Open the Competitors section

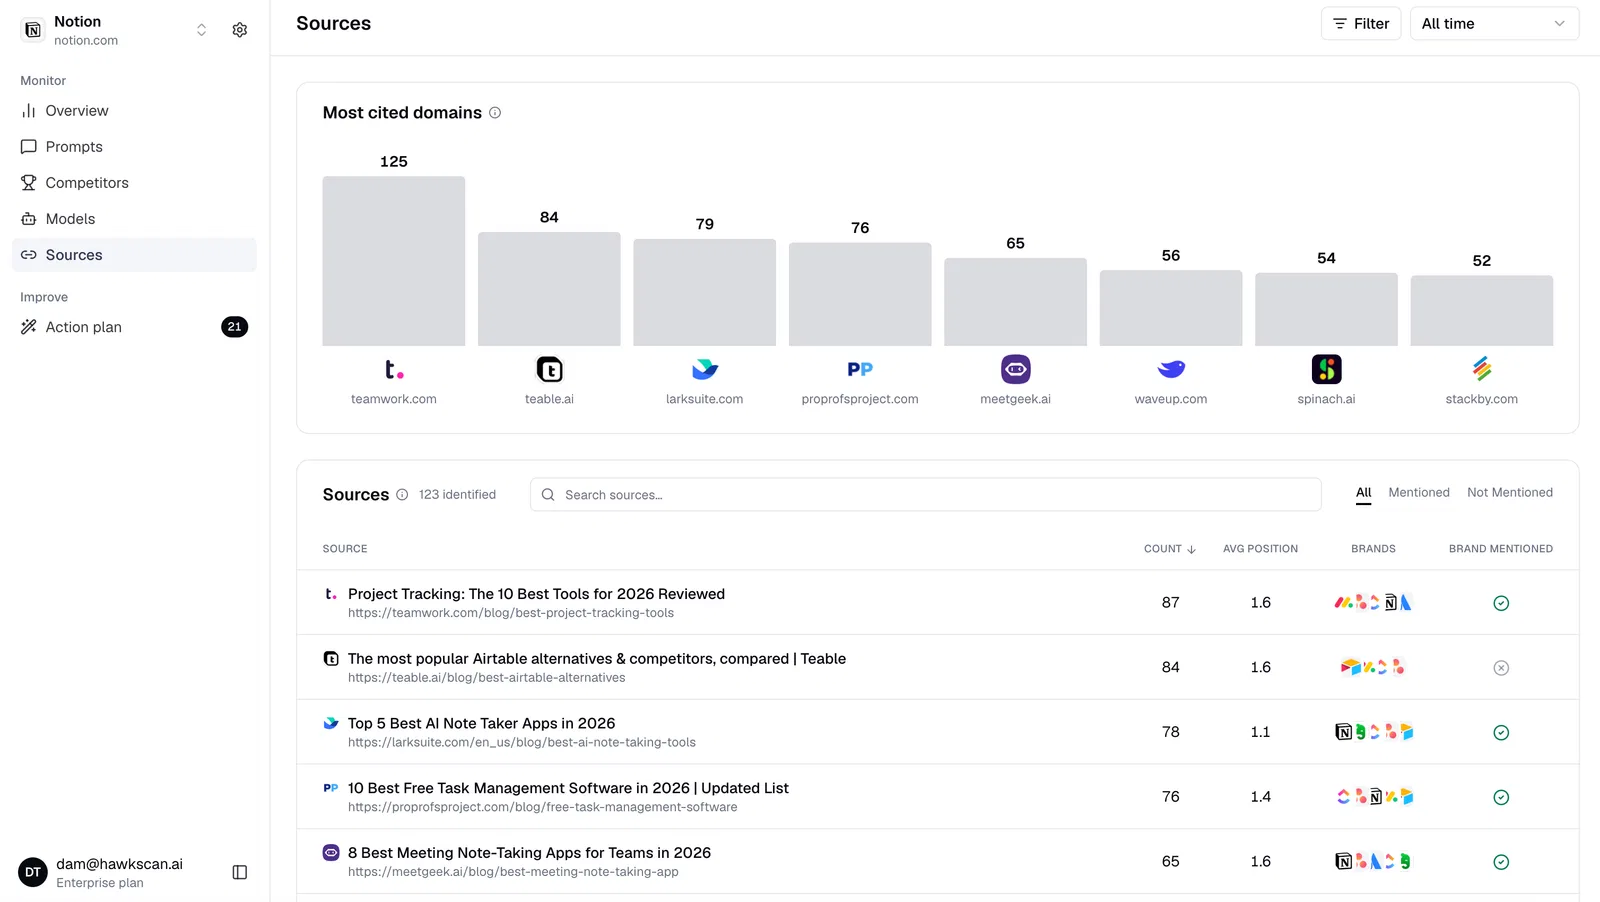(134, 183)
